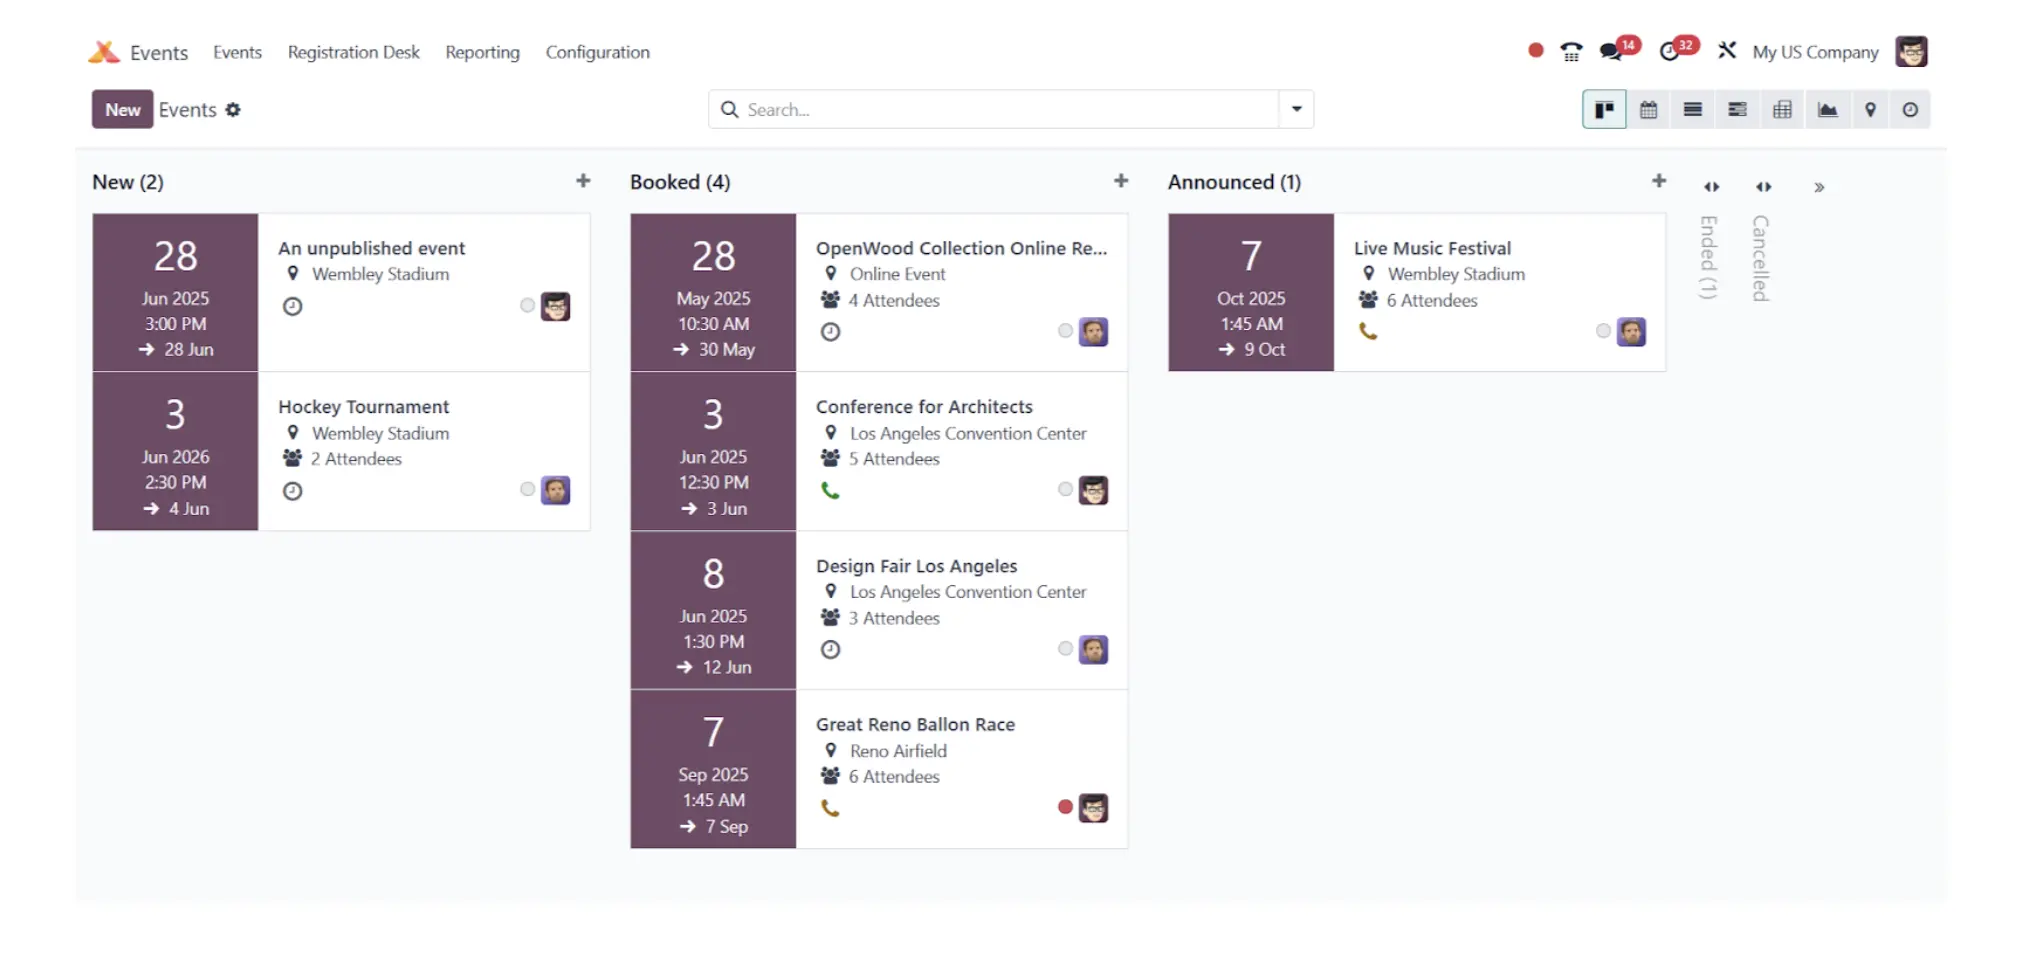Switch to the pivot table view

click(1782, 110)
